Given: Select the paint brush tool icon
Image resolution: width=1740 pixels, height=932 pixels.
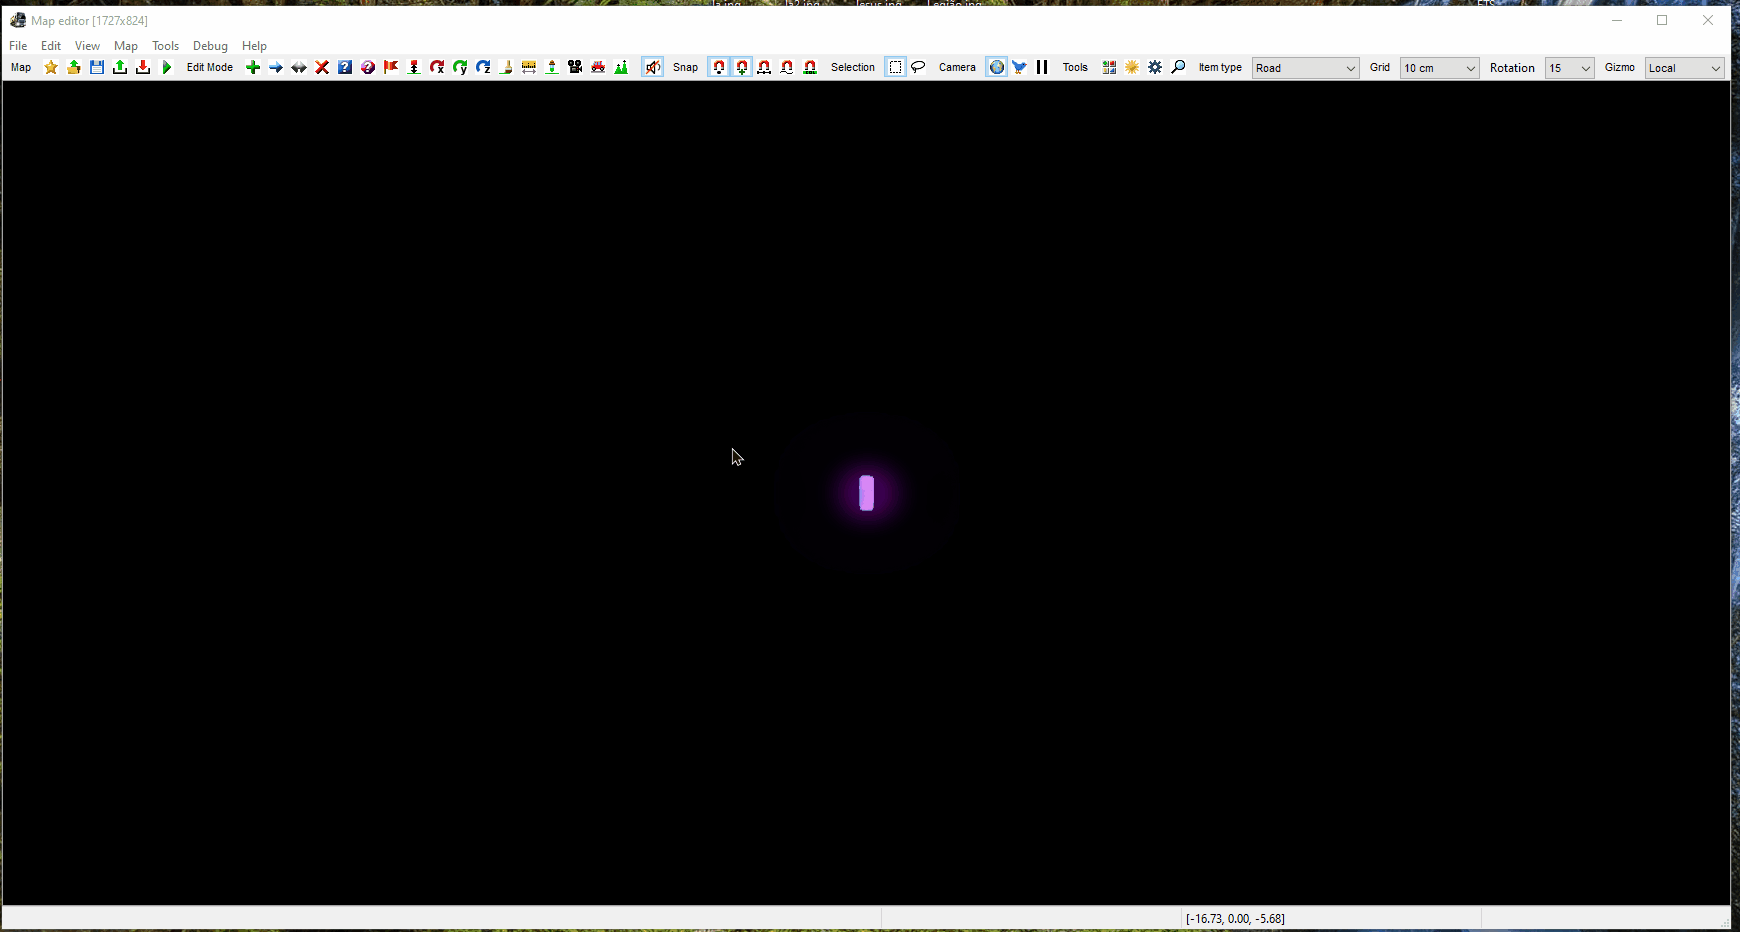Looking at the screenshot, I should [x=506, y=67].
